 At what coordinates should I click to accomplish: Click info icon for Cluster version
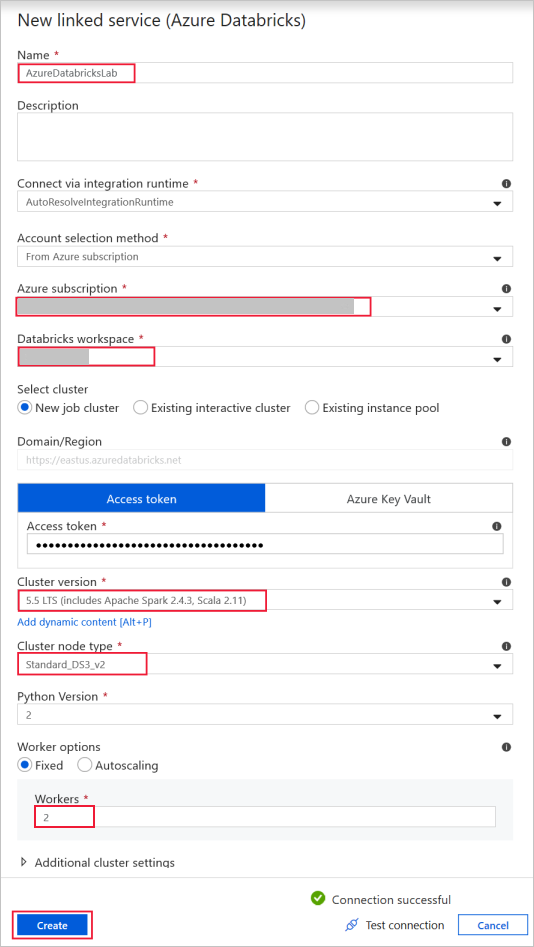coord(506,582)
